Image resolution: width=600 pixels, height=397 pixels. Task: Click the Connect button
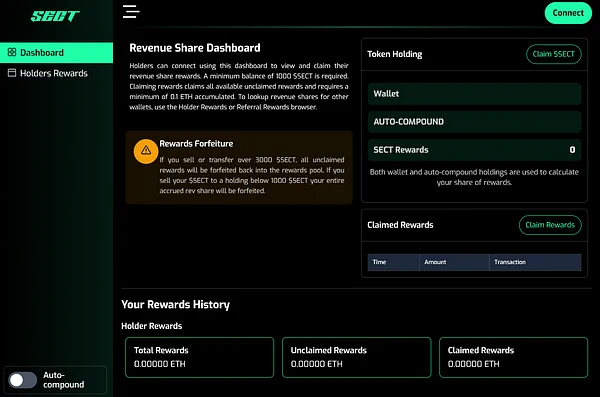[x=568, y=13]
